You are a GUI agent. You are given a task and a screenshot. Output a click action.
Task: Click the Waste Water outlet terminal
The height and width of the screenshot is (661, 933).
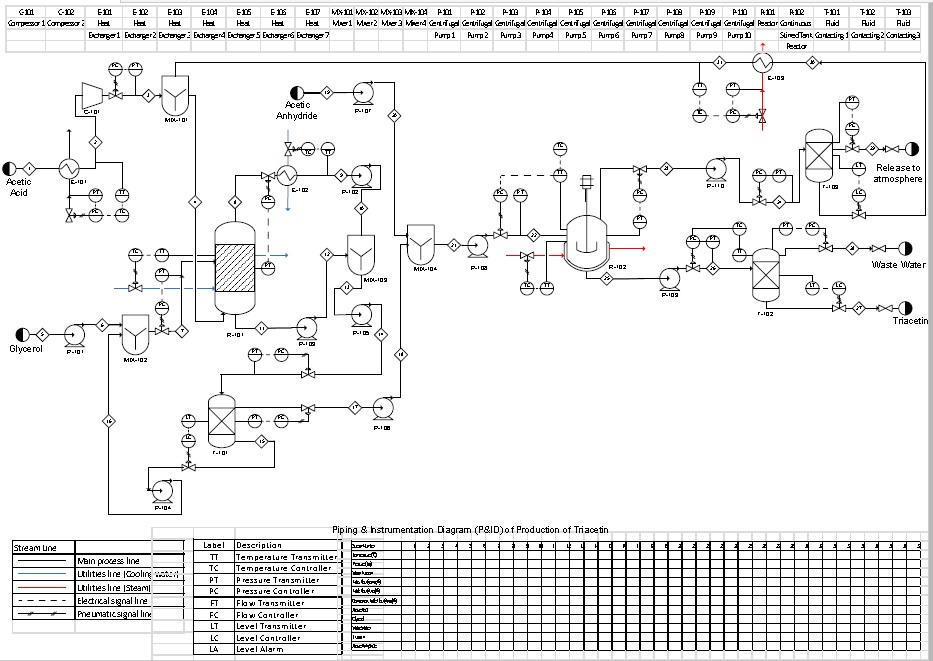pyautogui.click(x=905, y=248)
